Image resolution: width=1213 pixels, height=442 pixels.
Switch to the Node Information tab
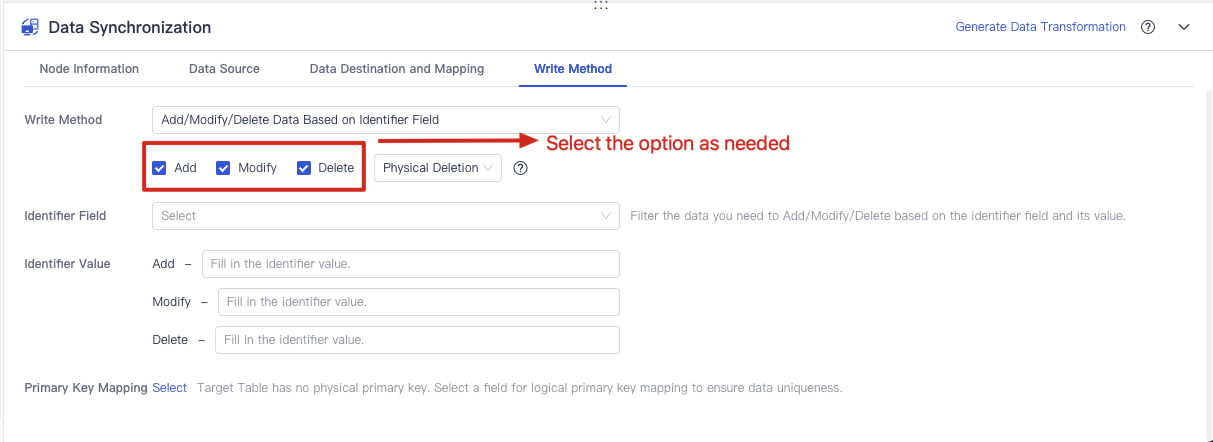coord(89,69)
